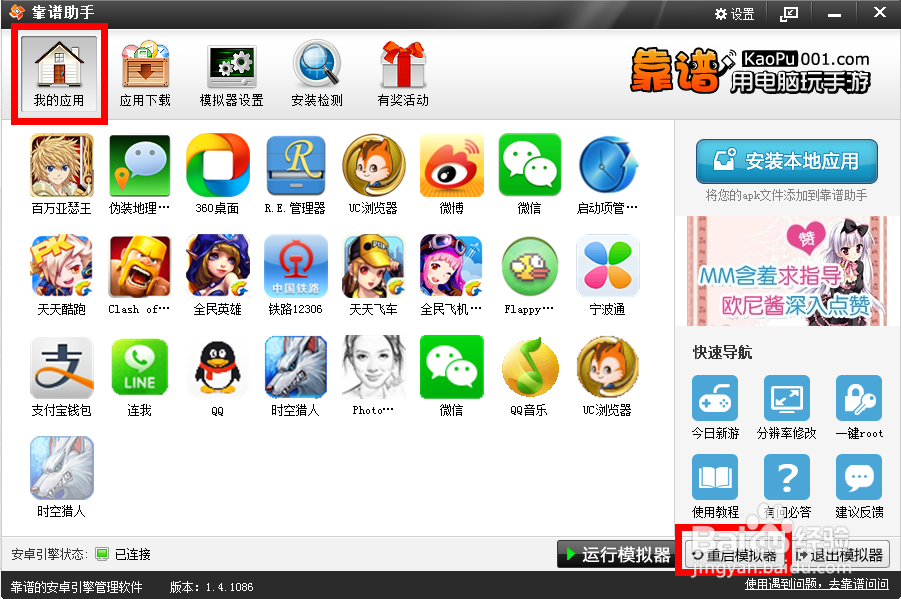Open the 有问必答 question mark icon
The height and width of the screenshot is (599, 901).
(787, 477)
